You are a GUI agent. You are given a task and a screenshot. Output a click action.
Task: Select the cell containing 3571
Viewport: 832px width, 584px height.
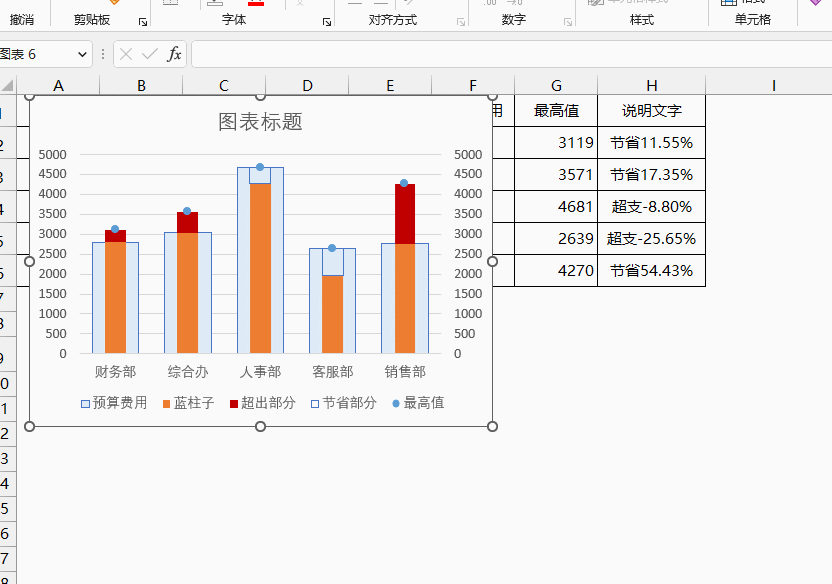556,175
